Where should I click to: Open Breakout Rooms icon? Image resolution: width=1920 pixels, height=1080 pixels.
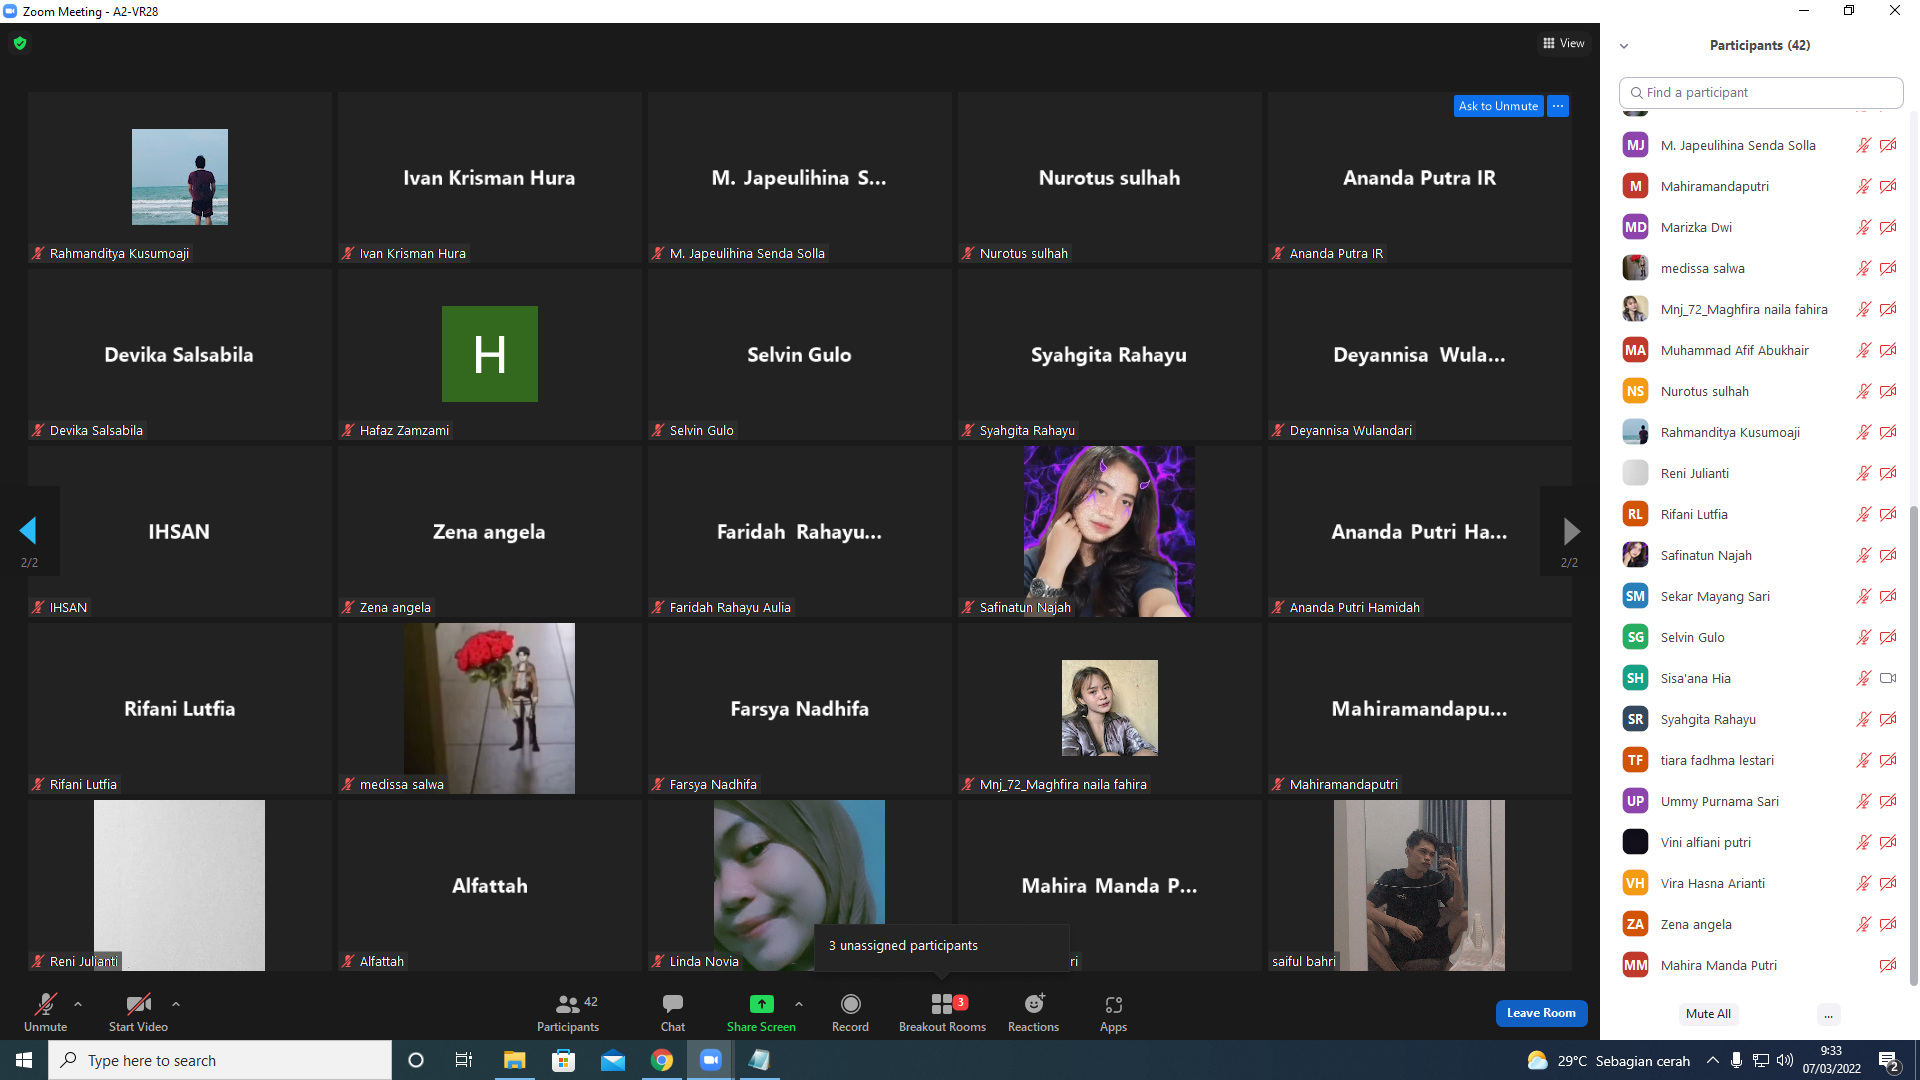942,1004
